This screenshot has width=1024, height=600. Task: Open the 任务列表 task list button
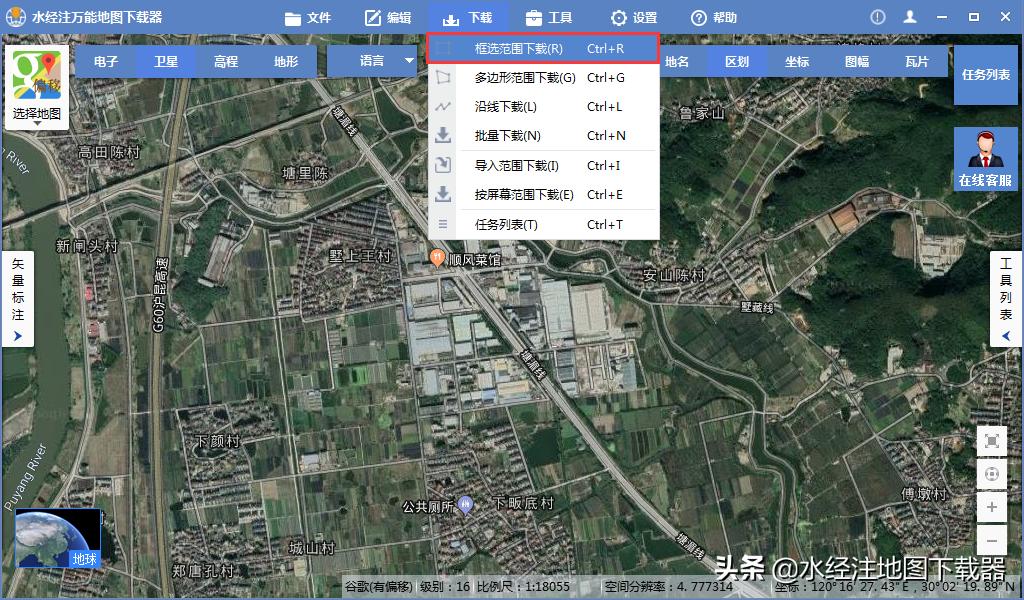tap(986, 74)
